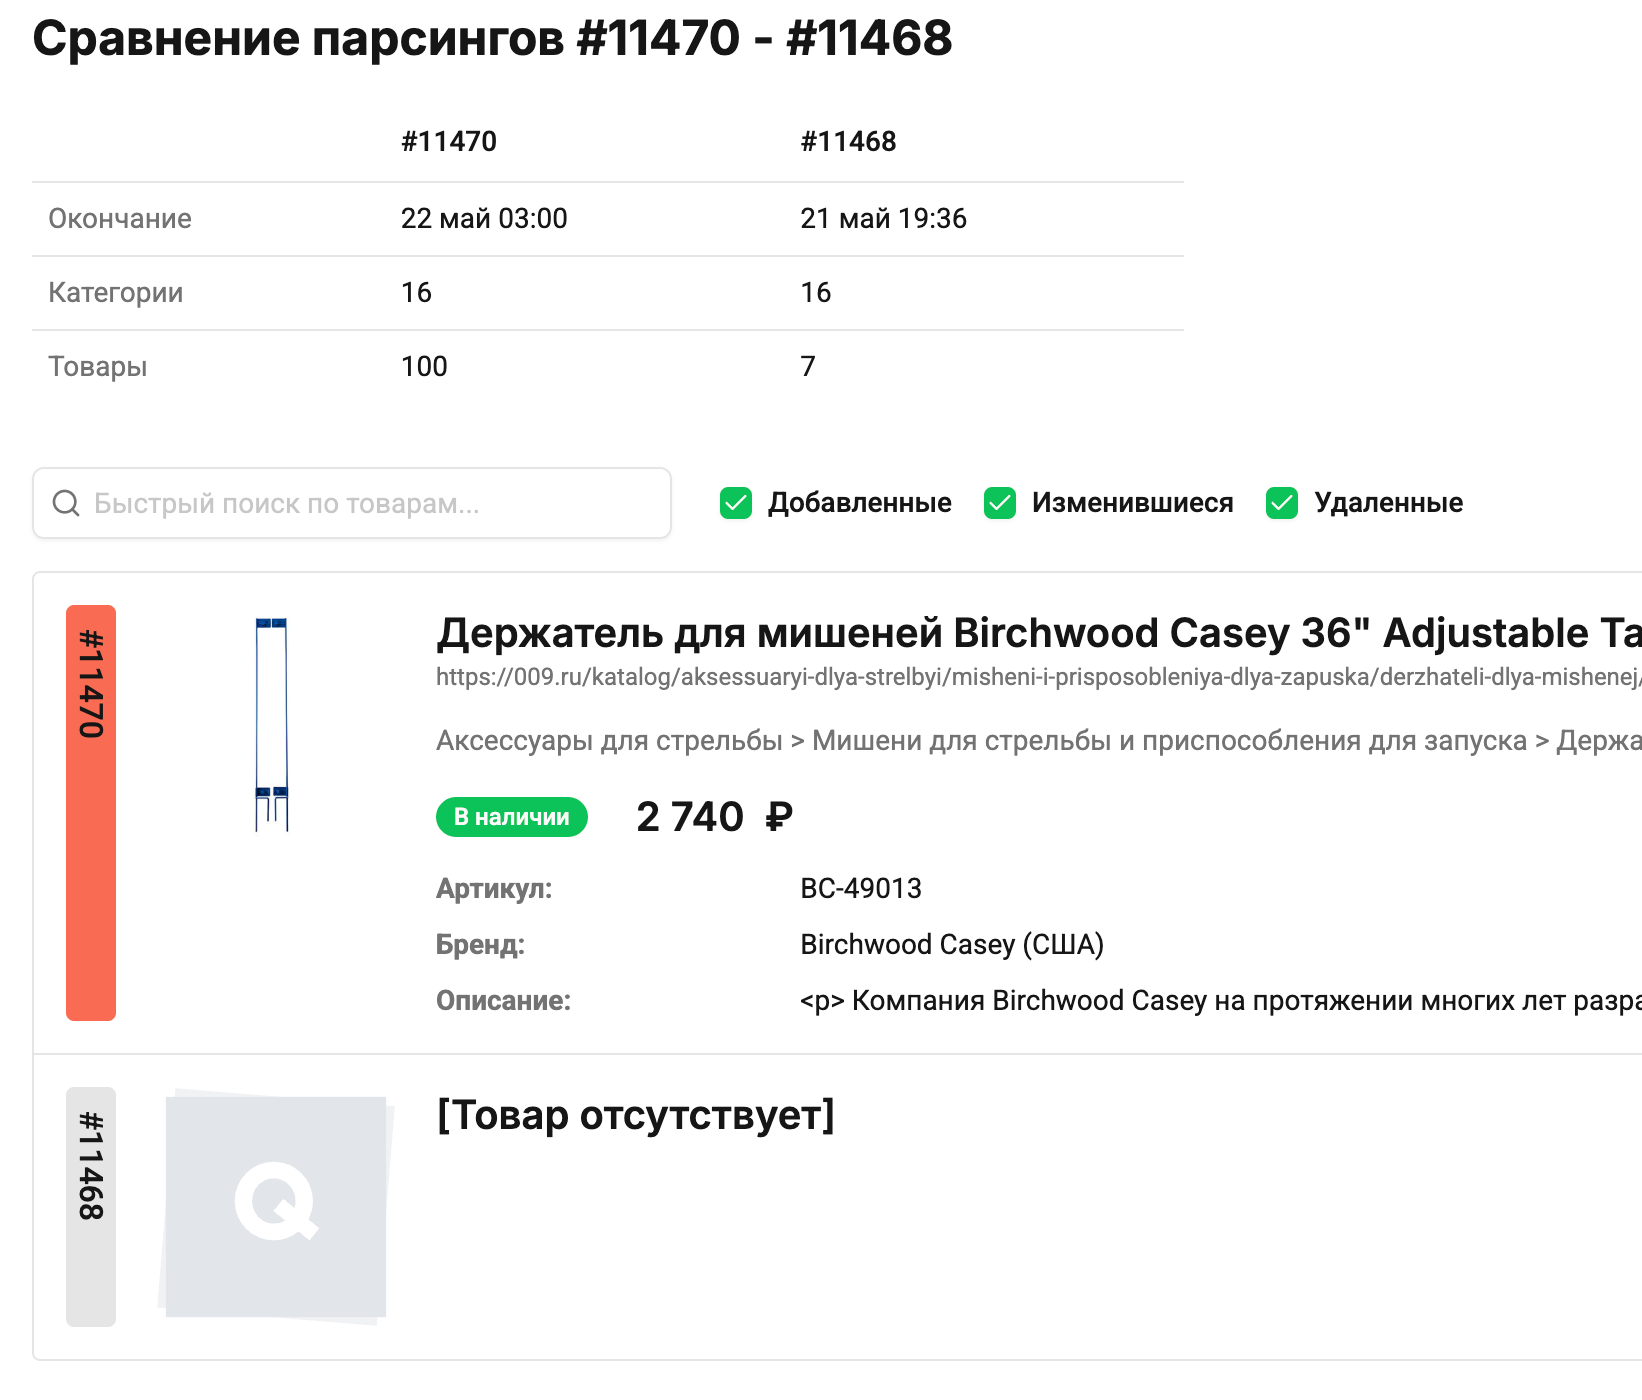Screen dimensions: 1642x1400
Task: Click the red #11470 vertical label
Action: (x=91, y=813)
